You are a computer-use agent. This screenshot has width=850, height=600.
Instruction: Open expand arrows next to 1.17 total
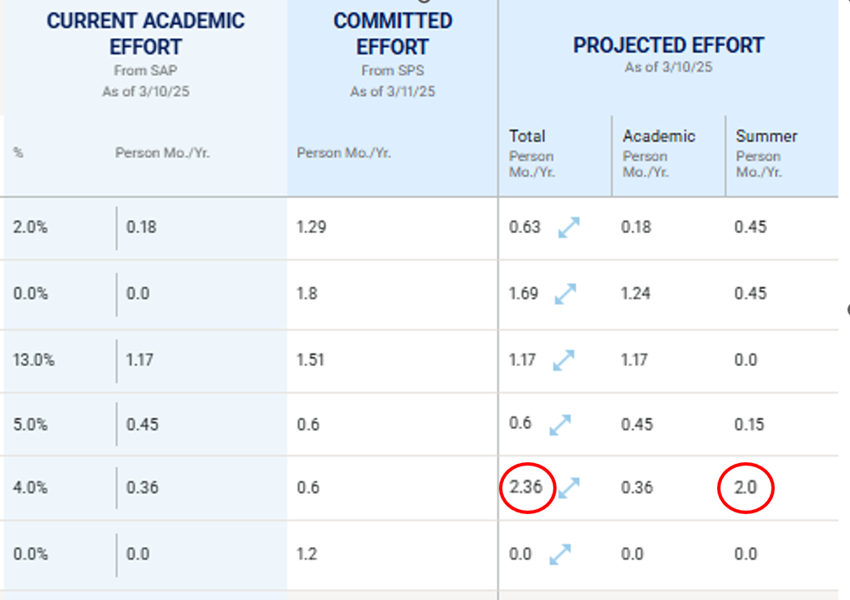click(x=564, y=360)
